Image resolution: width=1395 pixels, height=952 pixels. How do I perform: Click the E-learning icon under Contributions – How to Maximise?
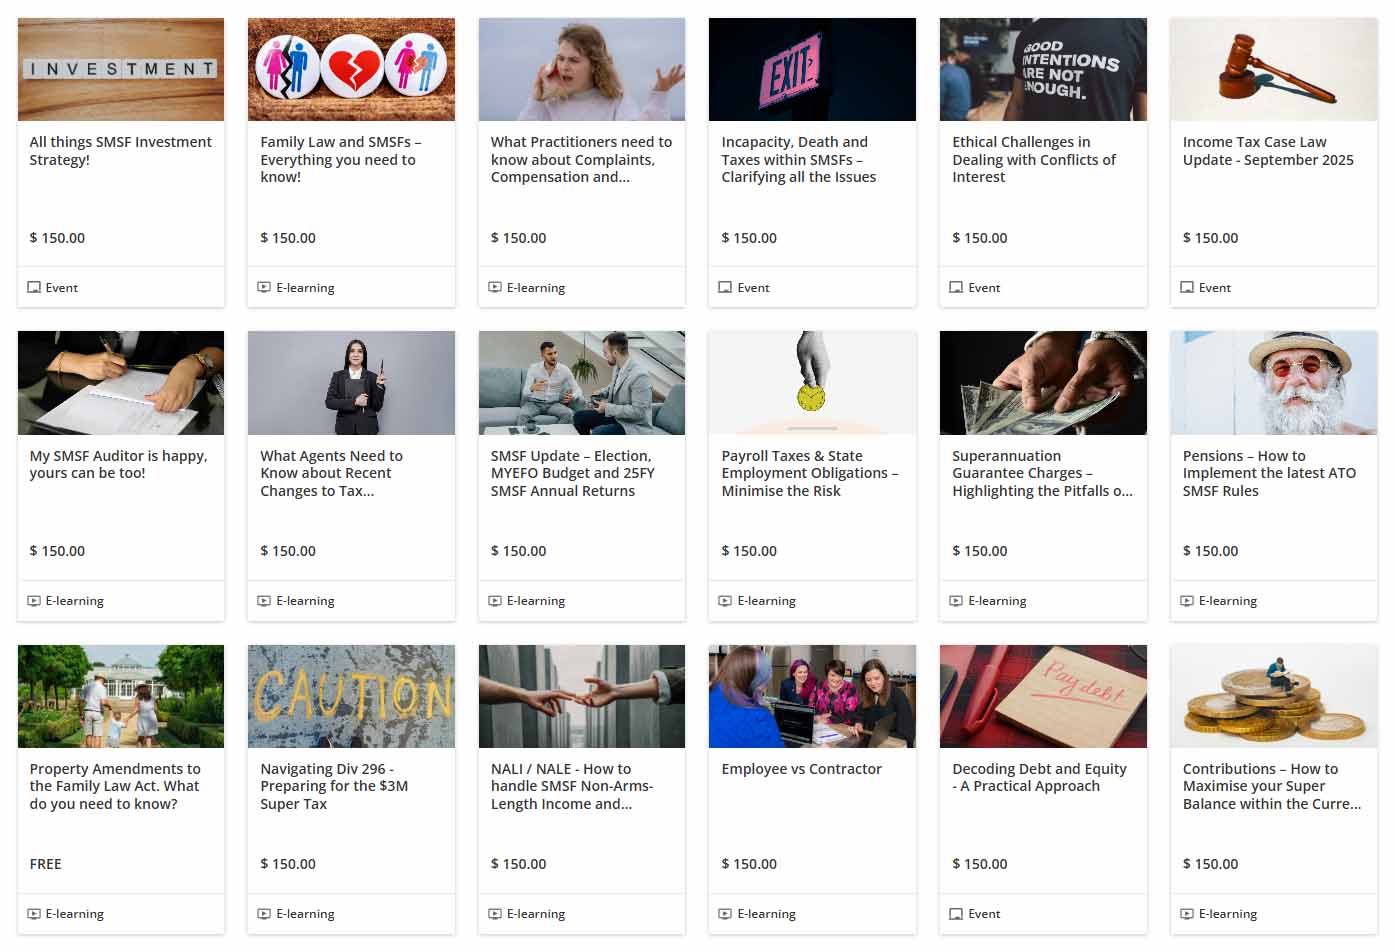tap(1187, 914)
